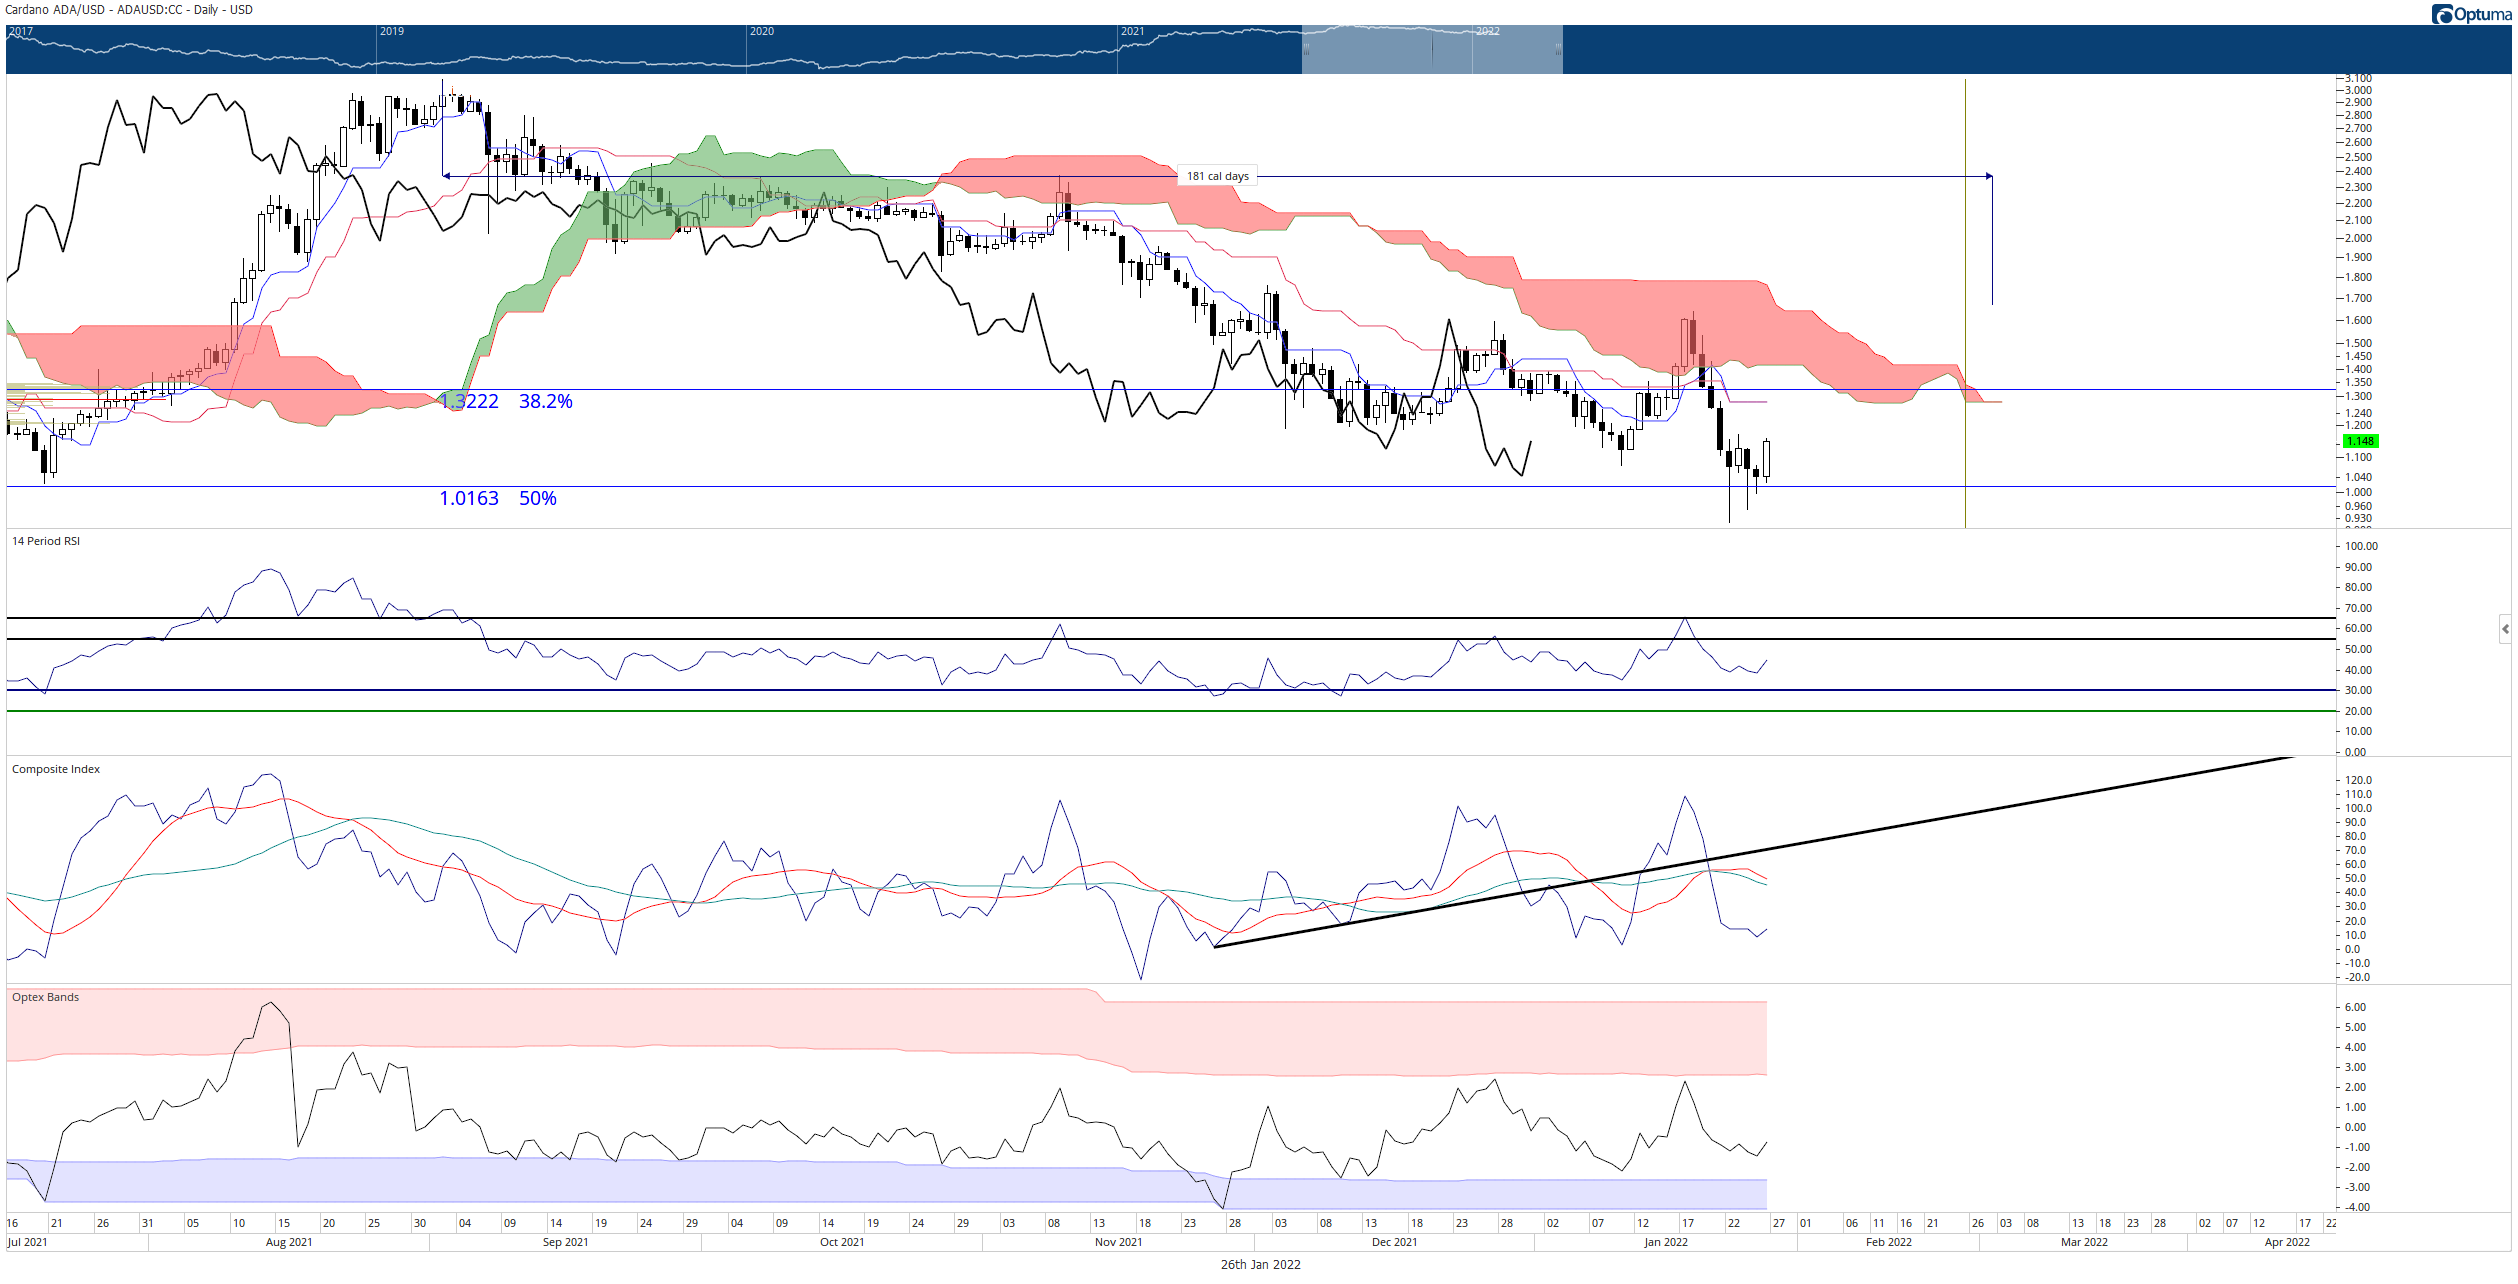
Task: Click the Optuma logo icon
Action: 2442,14
